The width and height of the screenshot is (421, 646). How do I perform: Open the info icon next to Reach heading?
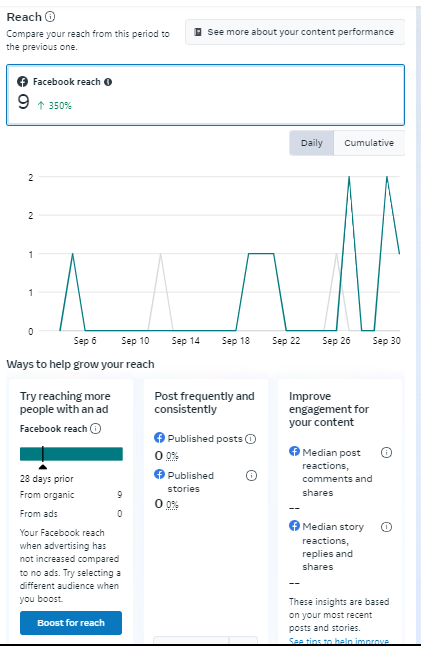click(x=50, y=17)
